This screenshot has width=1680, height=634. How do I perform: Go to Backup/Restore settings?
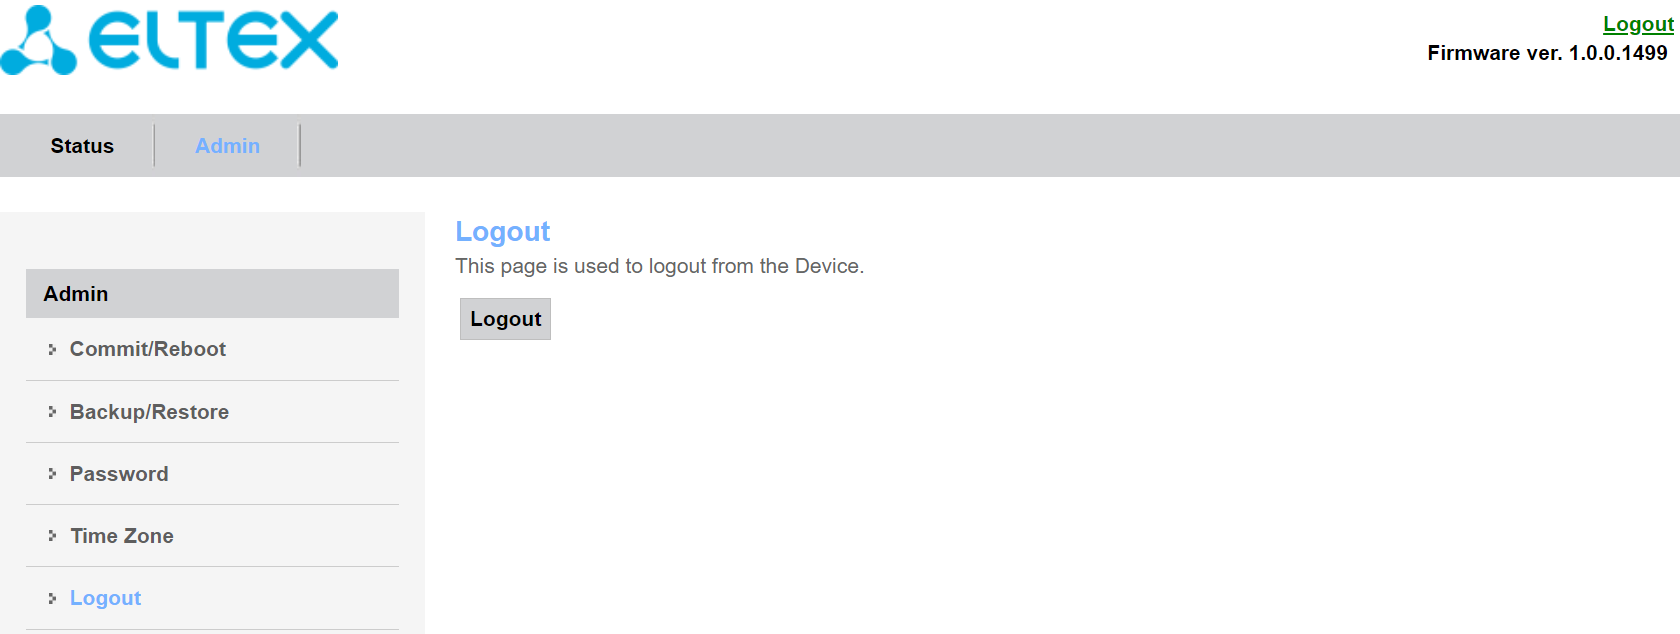tap(149, 412)
